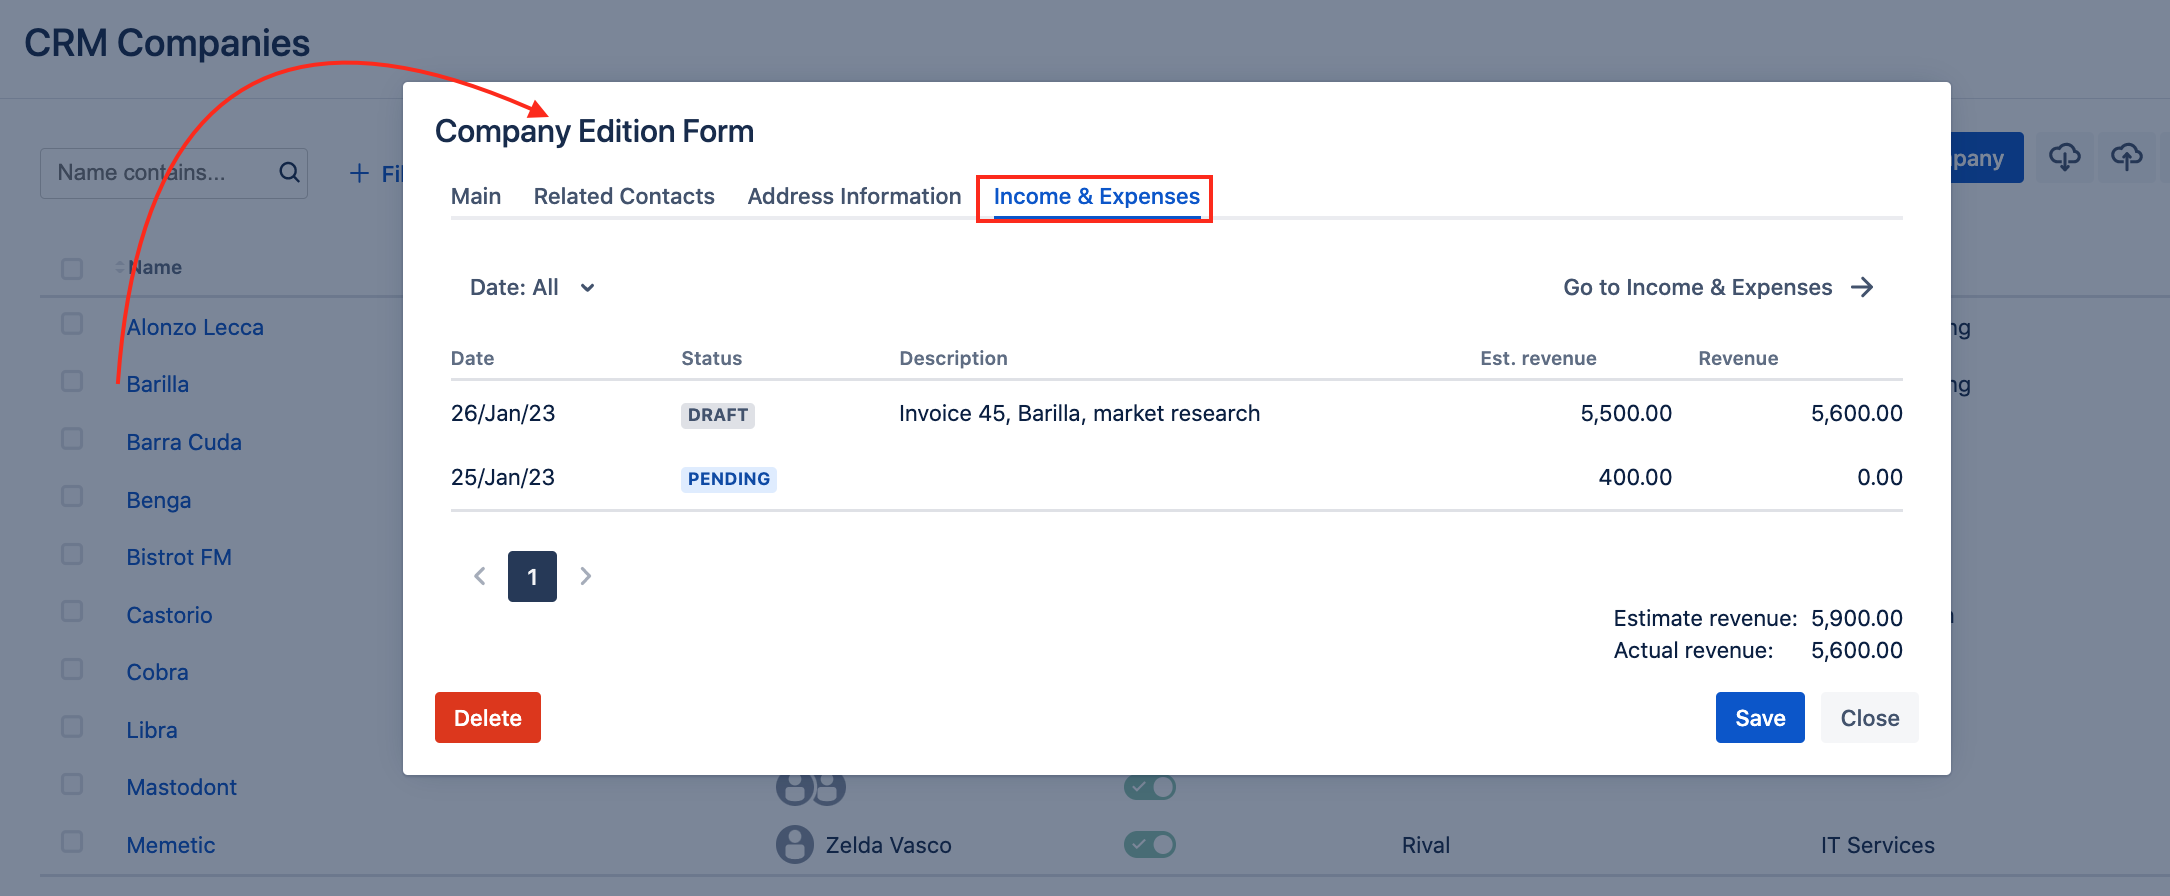The width and height of the screenshot is (2170, 896).
Task: Toggle the switch in the Memetic row
Action: [x=1150, y=845]
